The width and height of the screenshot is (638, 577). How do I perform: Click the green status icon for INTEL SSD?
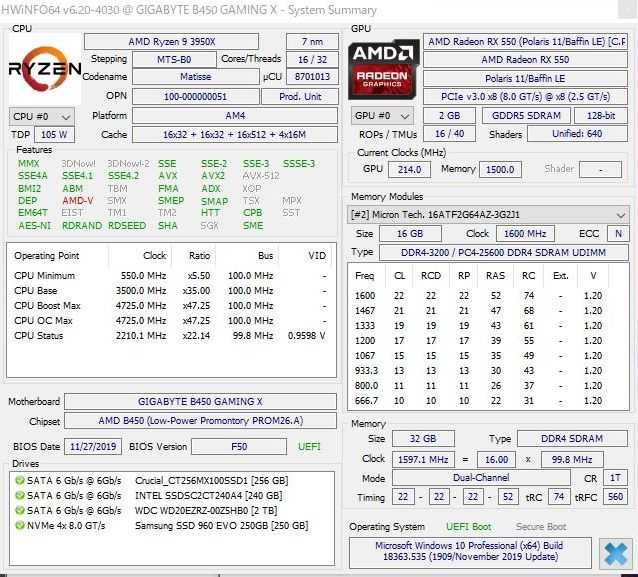pos(20,496)
